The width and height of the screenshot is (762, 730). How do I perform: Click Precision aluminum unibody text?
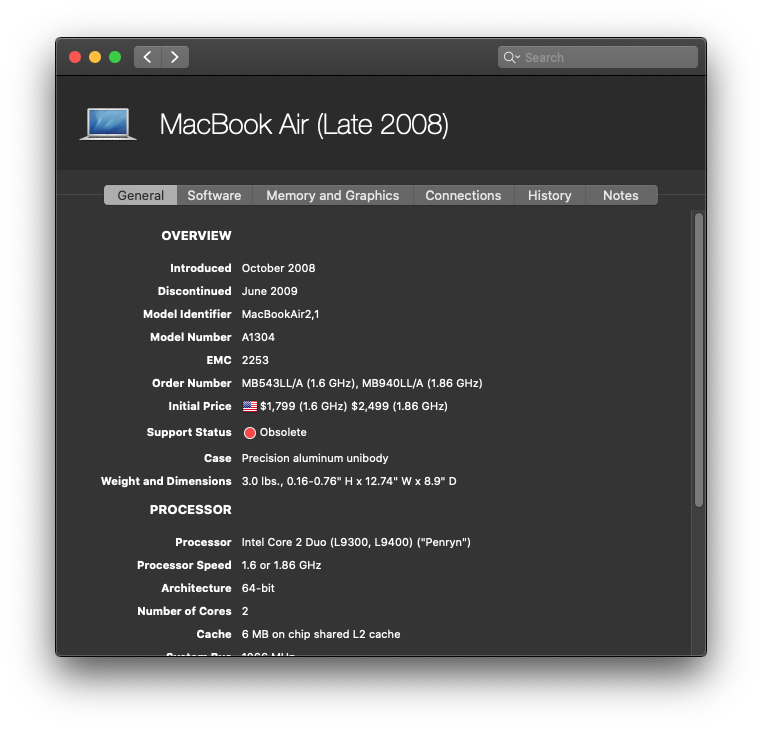pyautogui.click(x=315, y=458)
